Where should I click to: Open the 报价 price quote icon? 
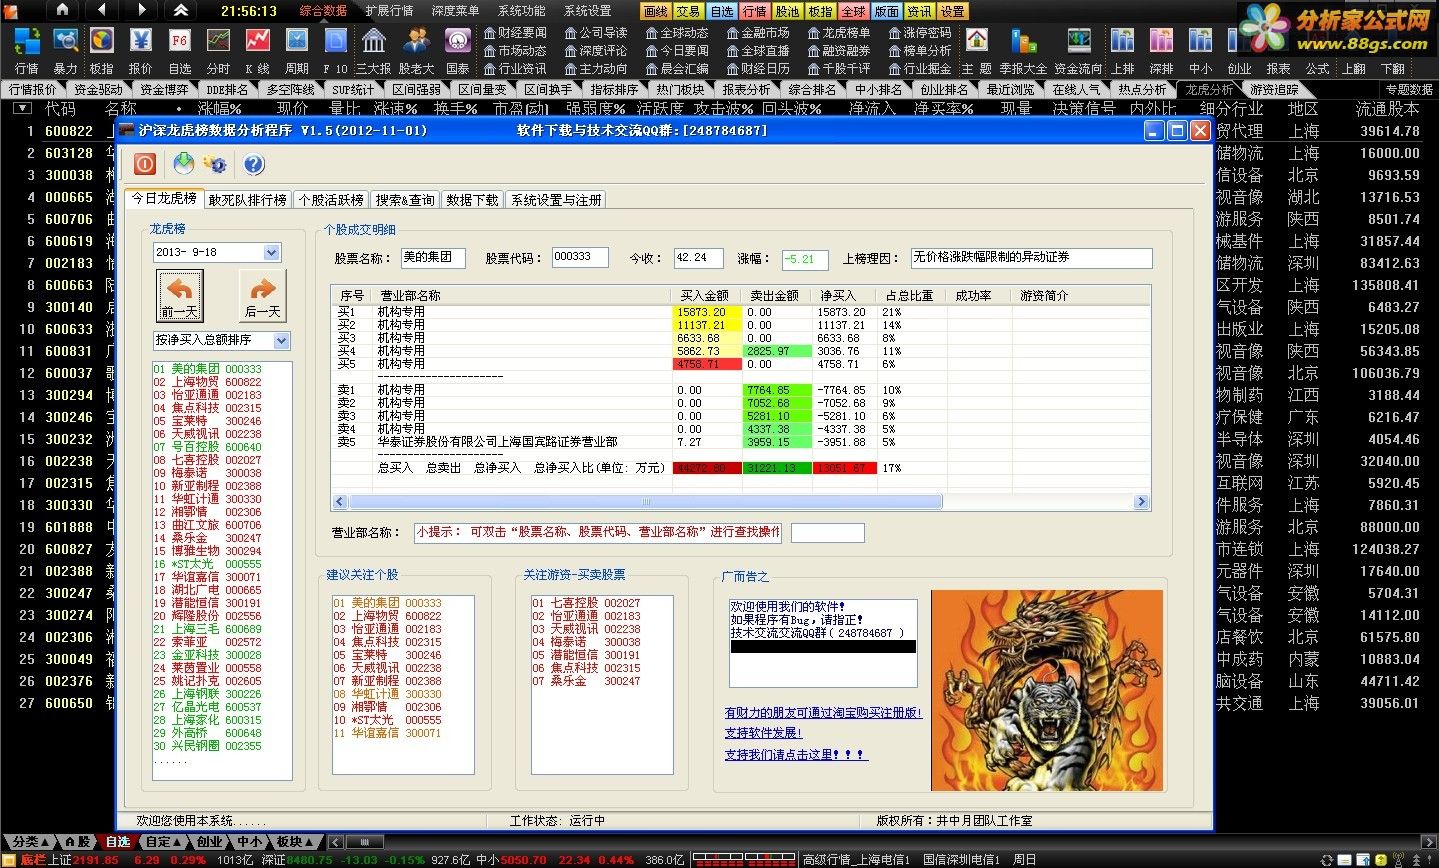(x=141, y=49)
